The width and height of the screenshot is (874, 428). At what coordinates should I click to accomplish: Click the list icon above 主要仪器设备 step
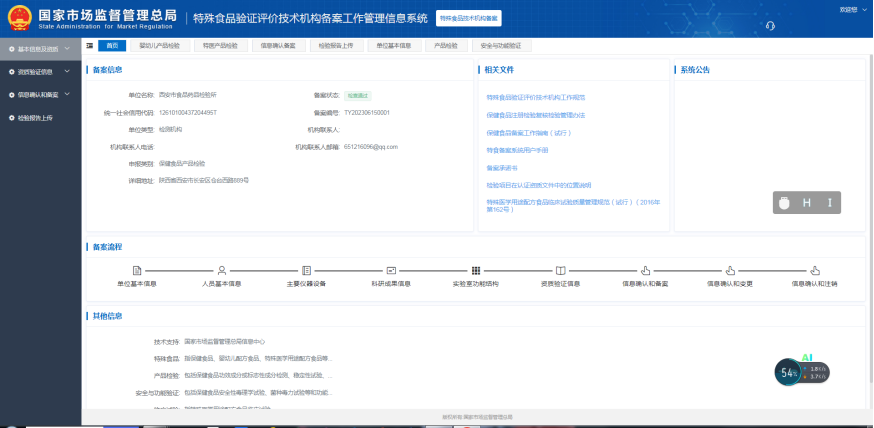click(306, 271)
